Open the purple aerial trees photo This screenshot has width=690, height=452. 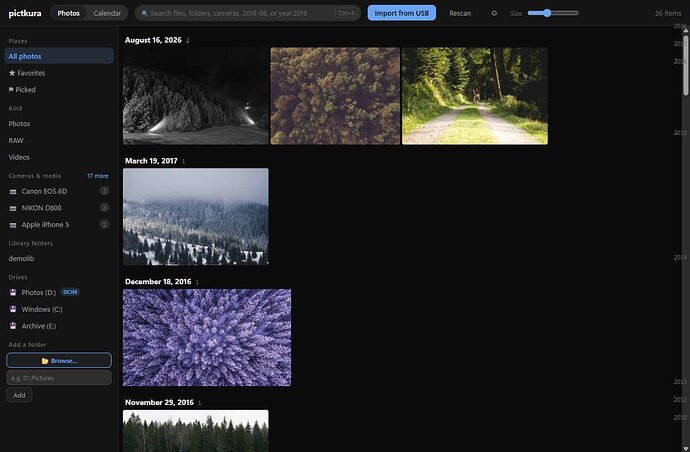(x=207, y=338)
